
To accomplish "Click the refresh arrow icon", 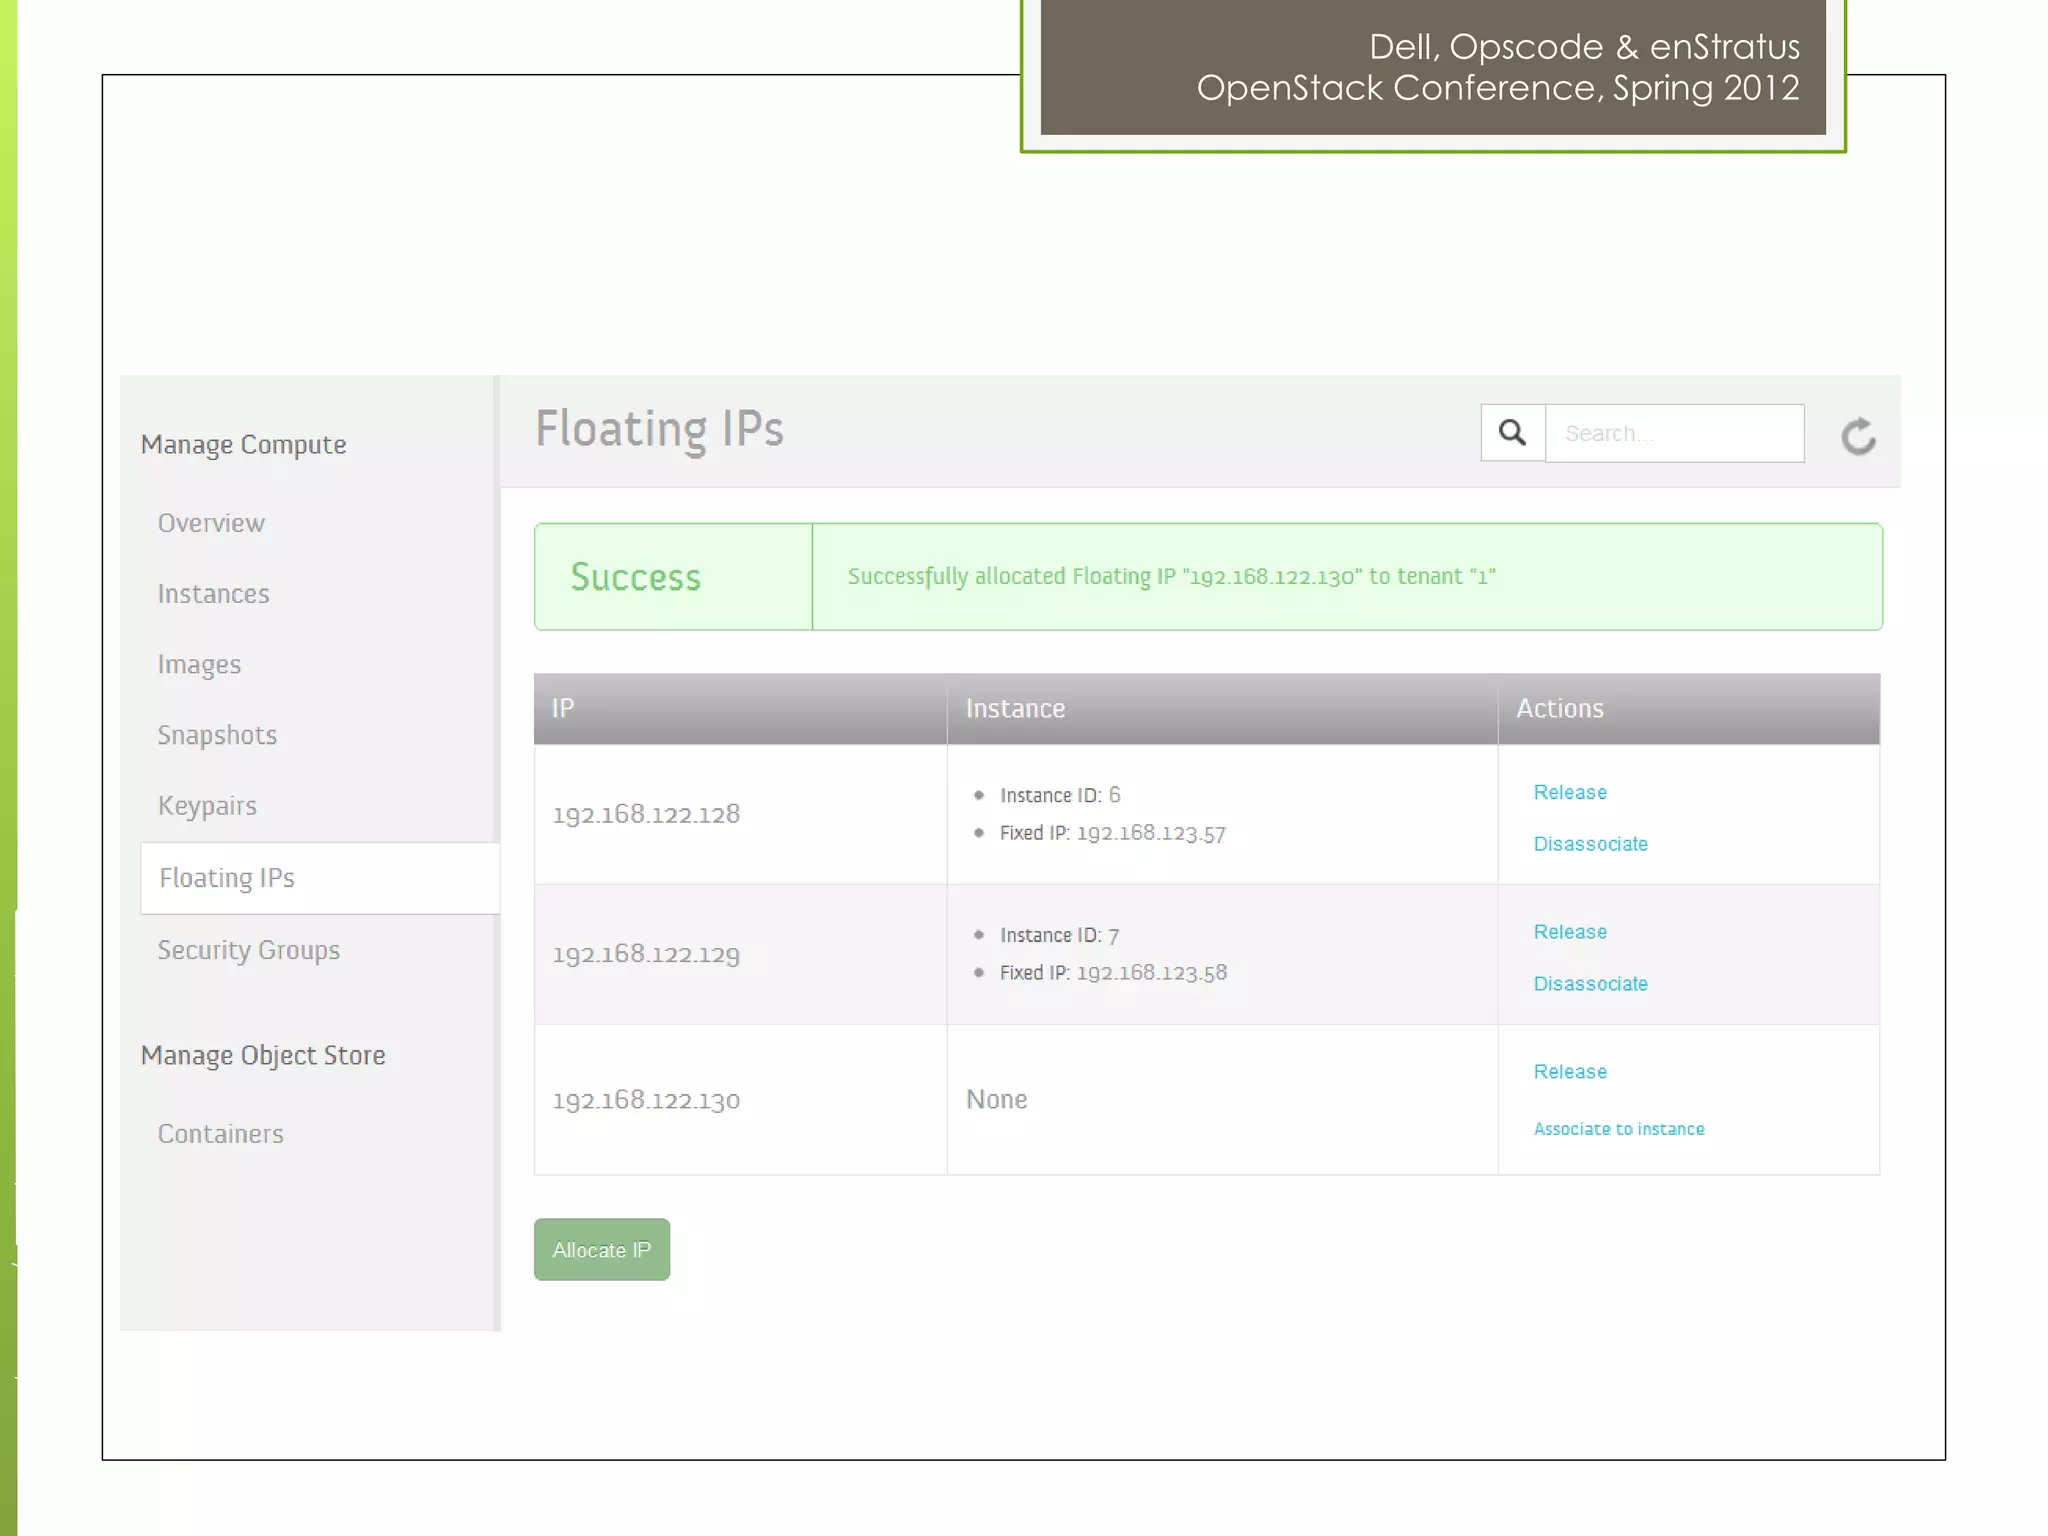I will tap(1858, 436).
